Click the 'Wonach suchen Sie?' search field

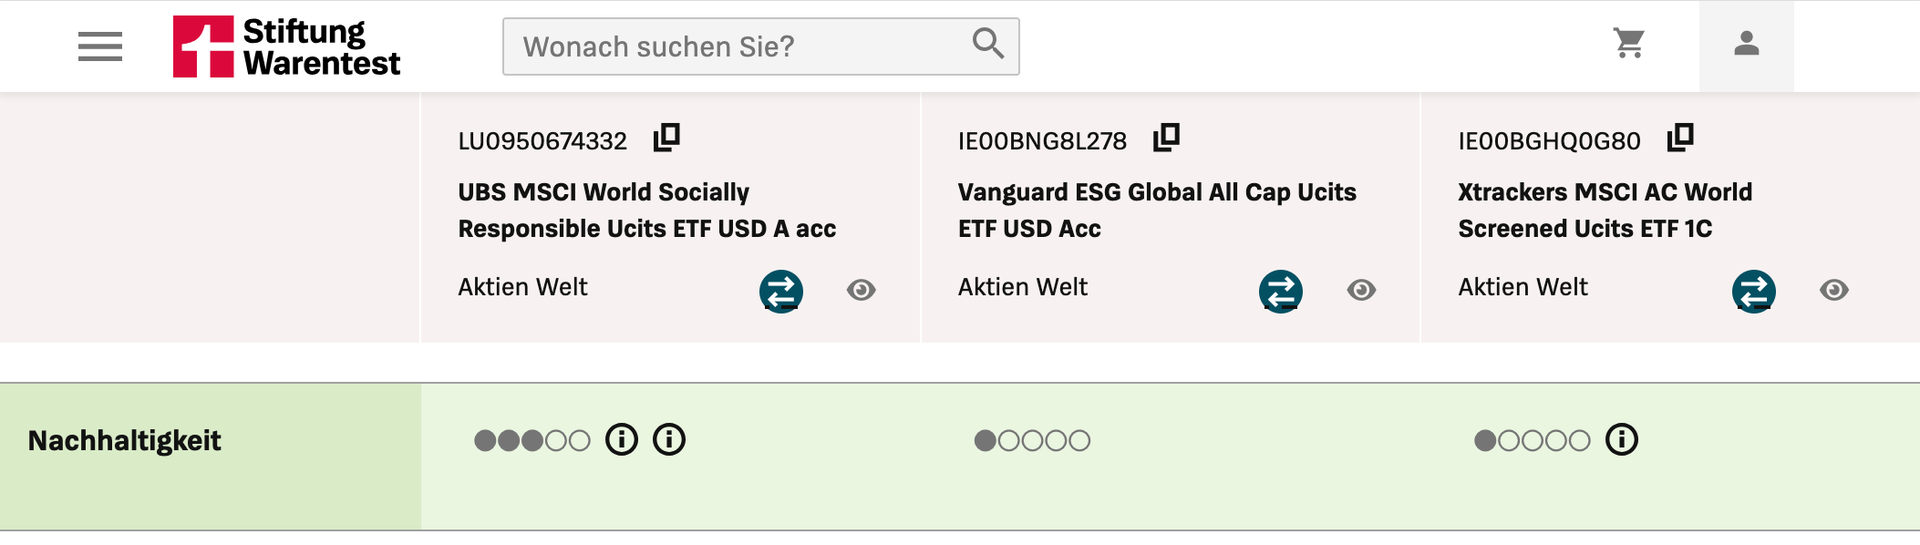point(740,46)
